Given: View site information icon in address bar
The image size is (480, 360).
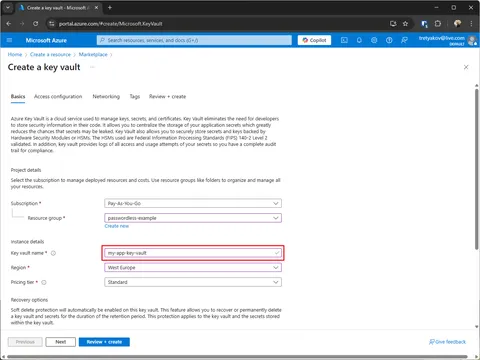Looking at the screenshot, I should (x=51, y=24).
